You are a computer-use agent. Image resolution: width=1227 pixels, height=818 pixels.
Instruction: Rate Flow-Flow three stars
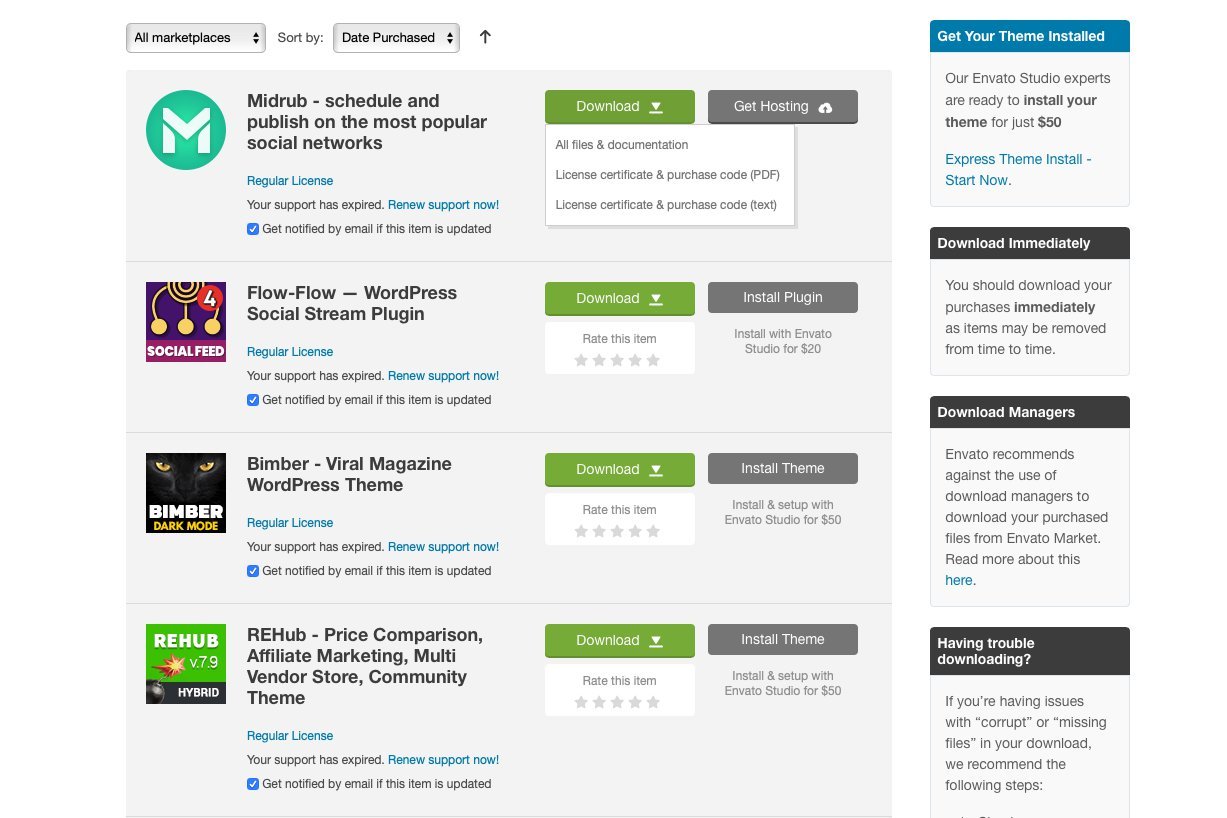(617, 360)
